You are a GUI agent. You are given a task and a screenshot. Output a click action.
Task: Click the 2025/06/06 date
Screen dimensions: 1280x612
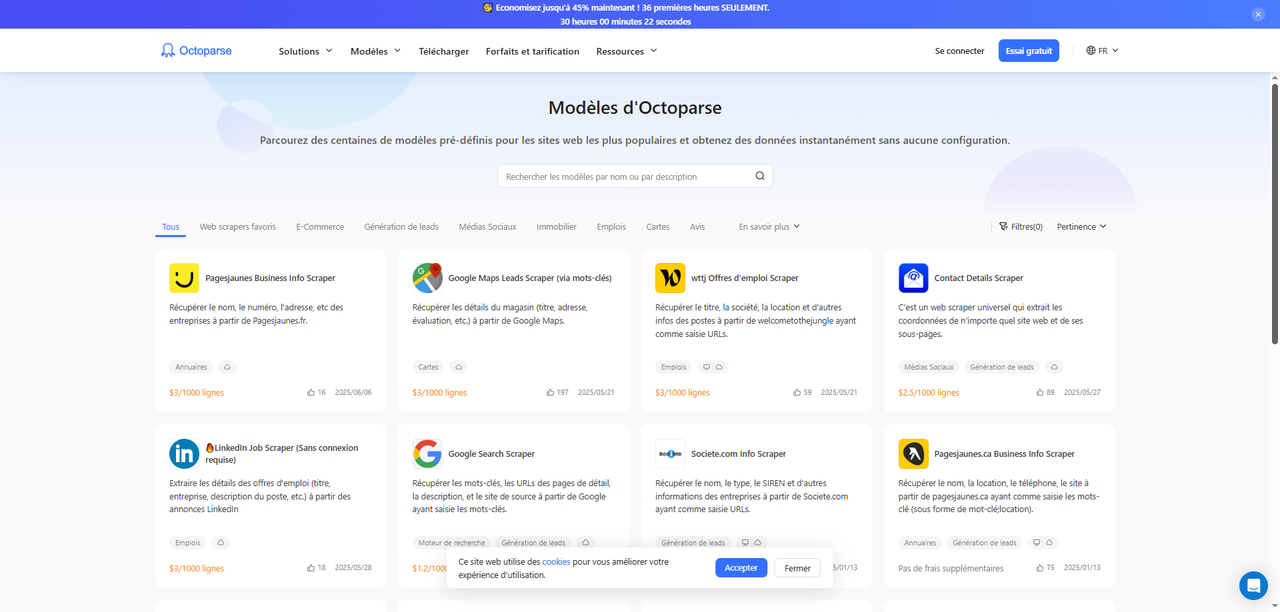(353, 393)
